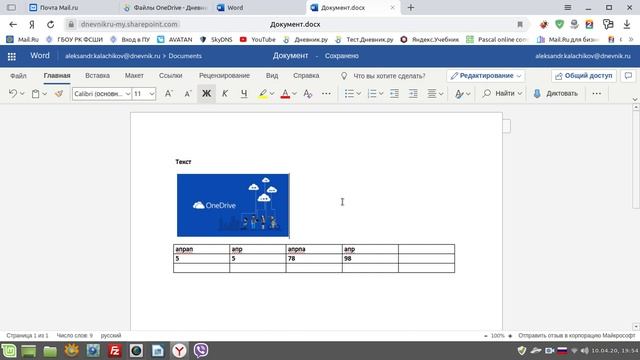Image resolution: width=640 pixels, height=360 pixels.
Task: Open Дневник.ру bookmark
Action: (x=305, y=40)
